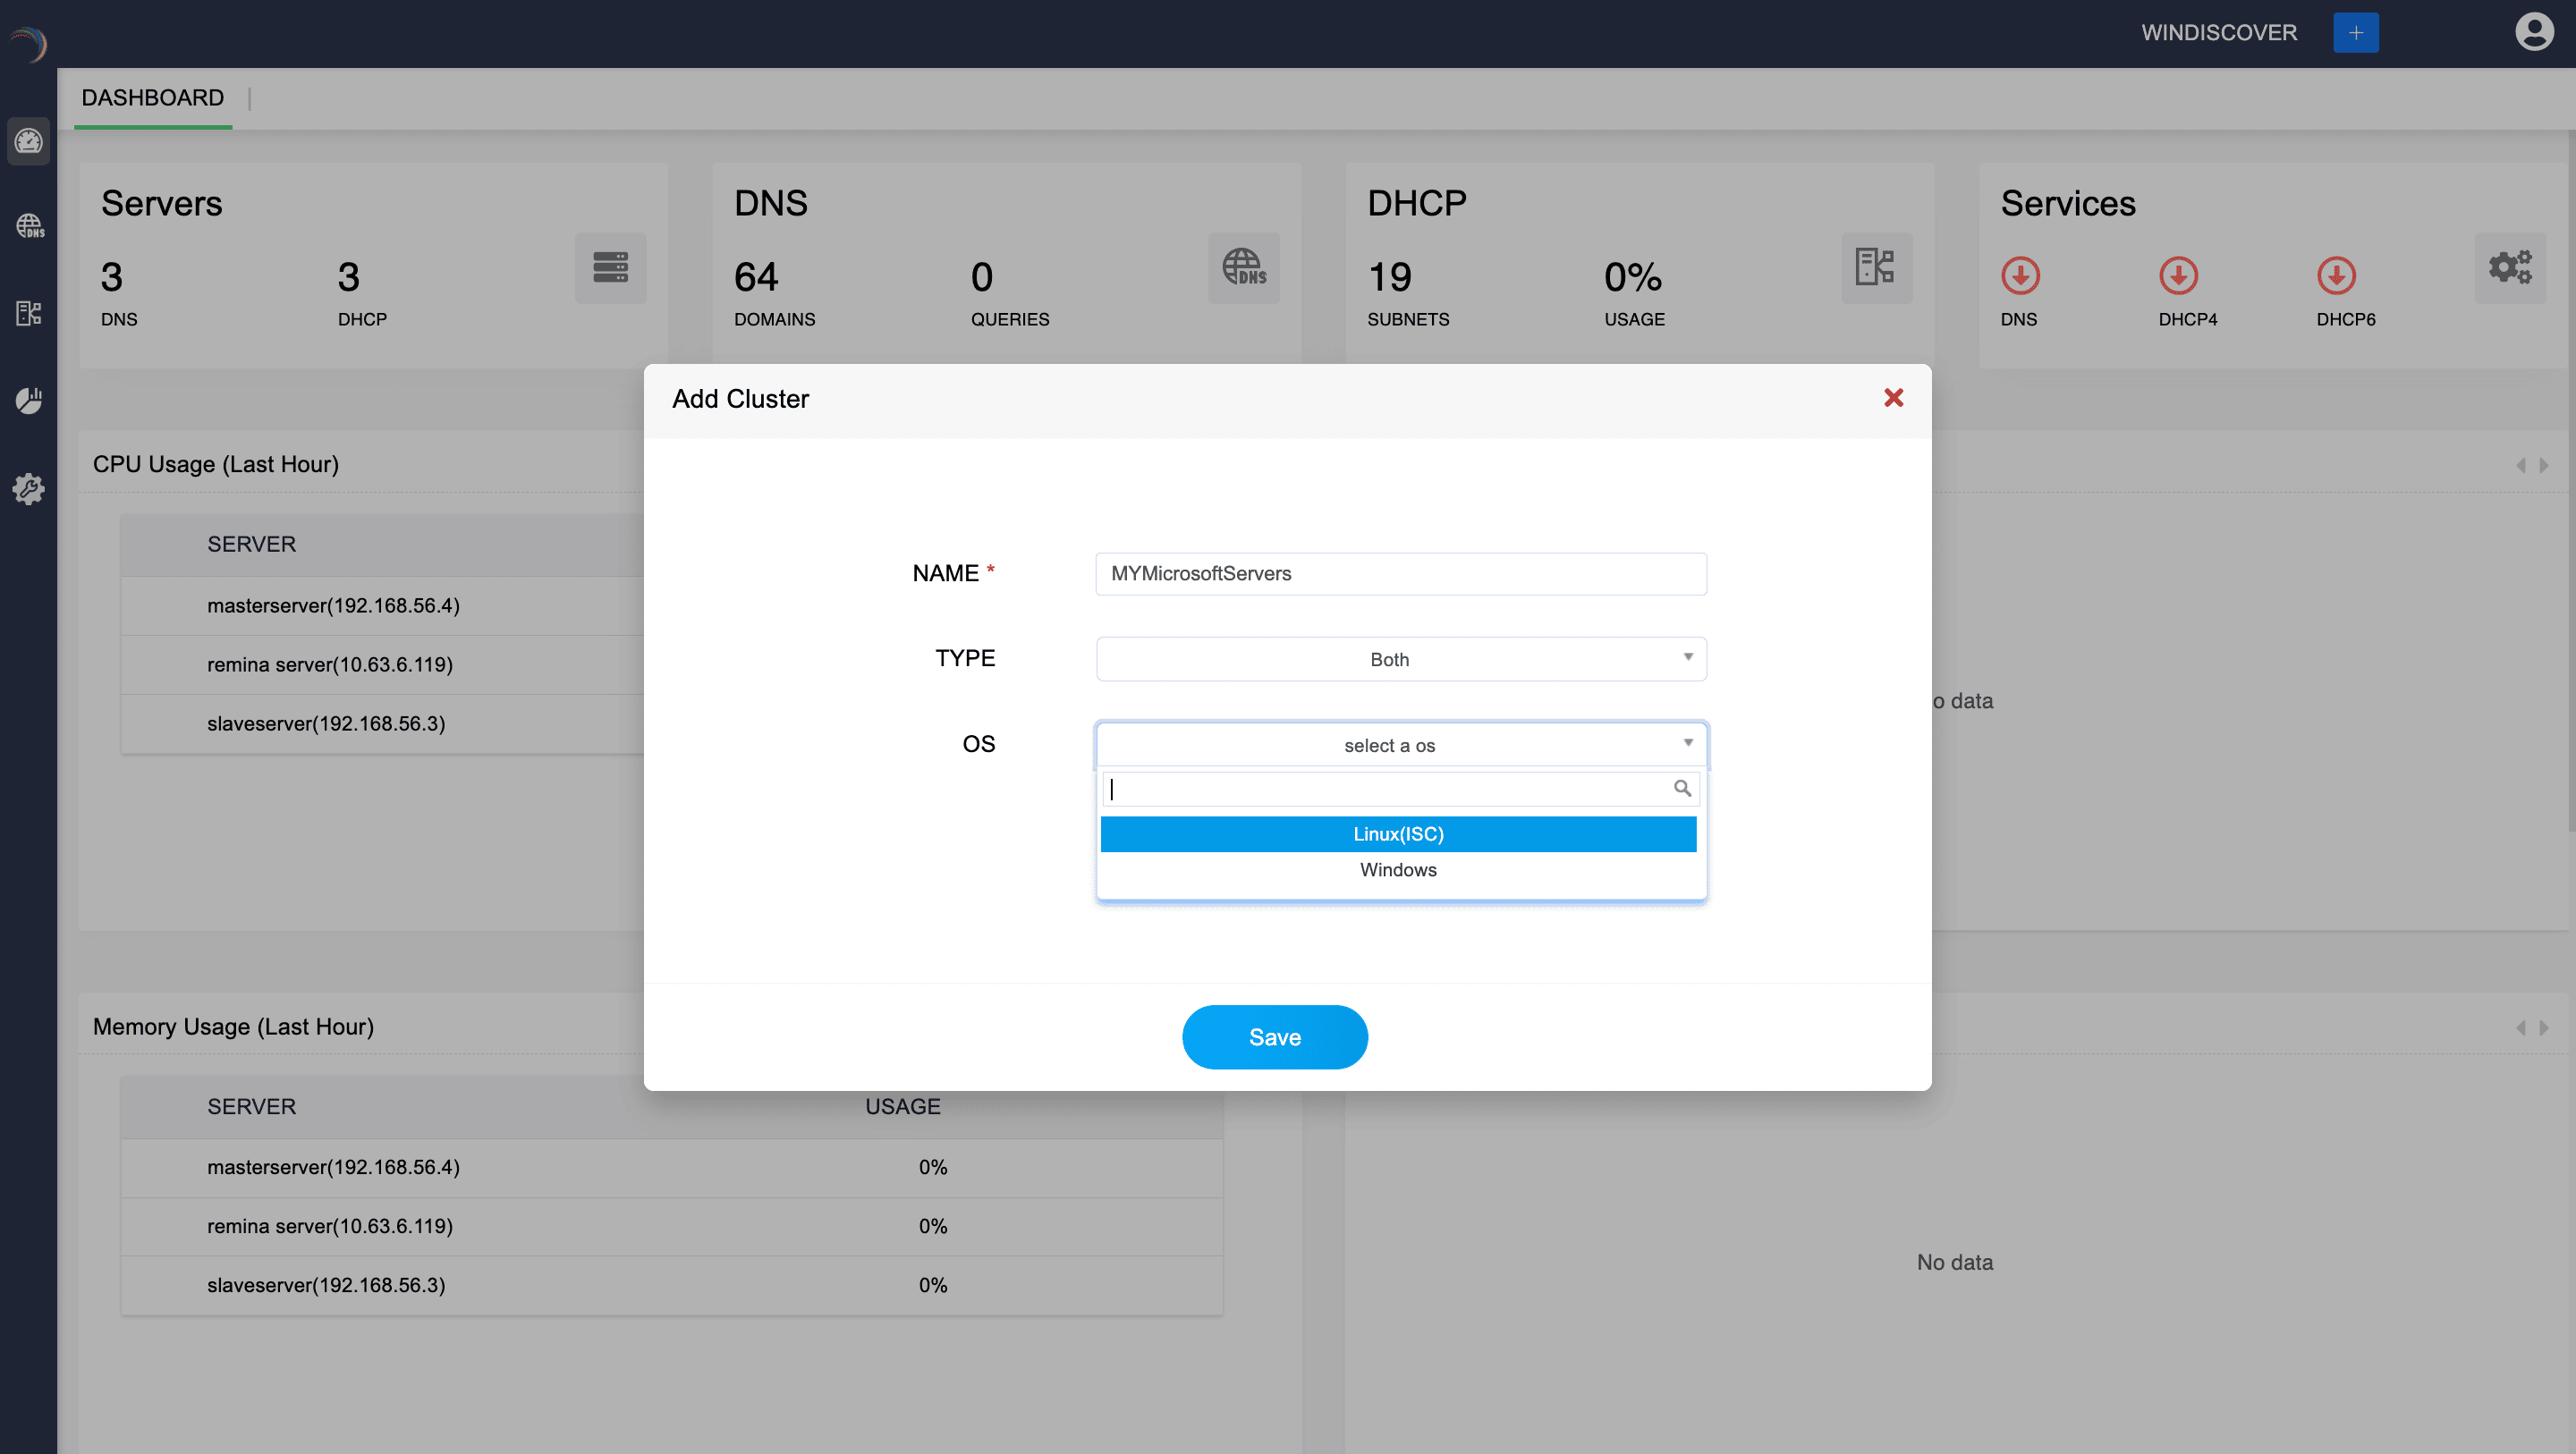Open the TYPE dropdown showing Both
The image size is (2576, 1454).
pyautogui.click(x=1401, y=659)
